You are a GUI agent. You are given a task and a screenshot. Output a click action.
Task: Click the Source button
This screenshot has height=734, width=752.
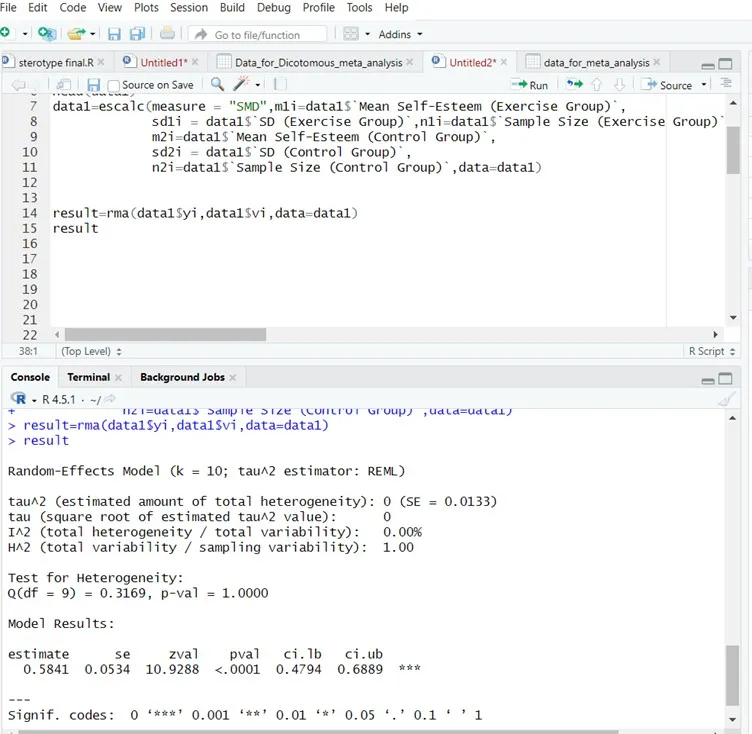coord(668,85)
